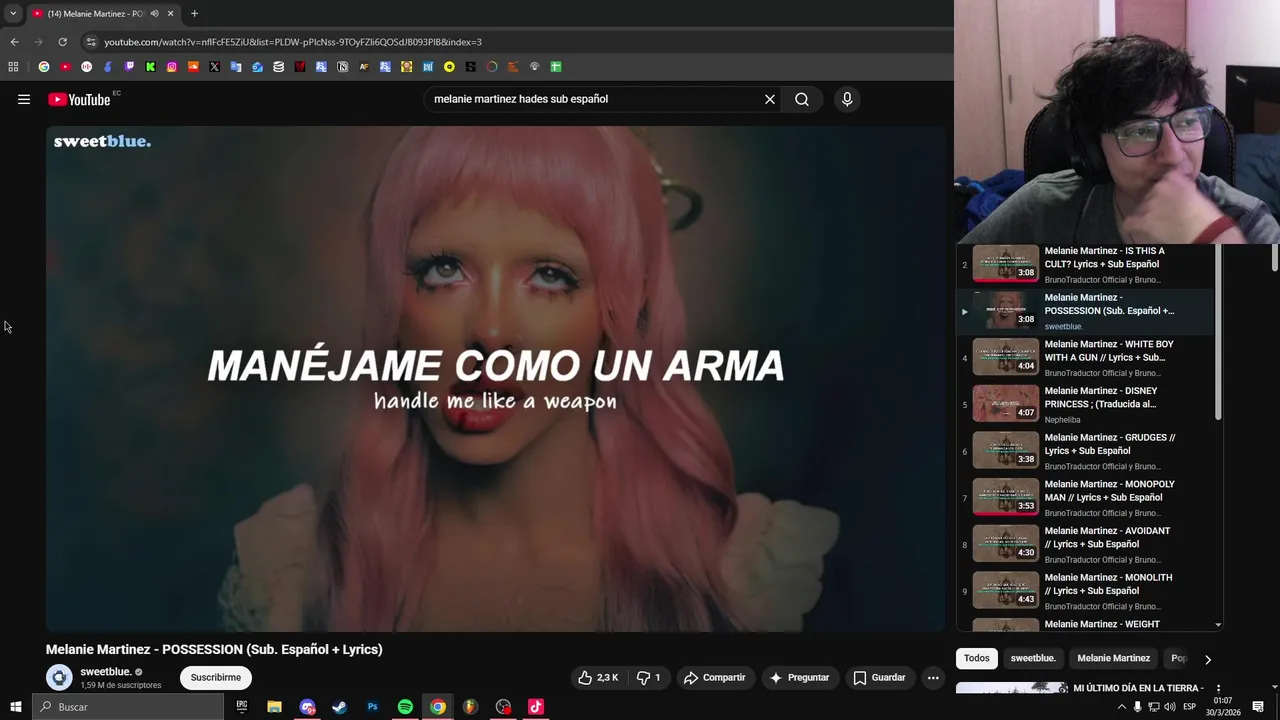Launch Epic Games from the taskbar
The height and width of the screenshot is (720, 1280).
(x=242, y=707)
